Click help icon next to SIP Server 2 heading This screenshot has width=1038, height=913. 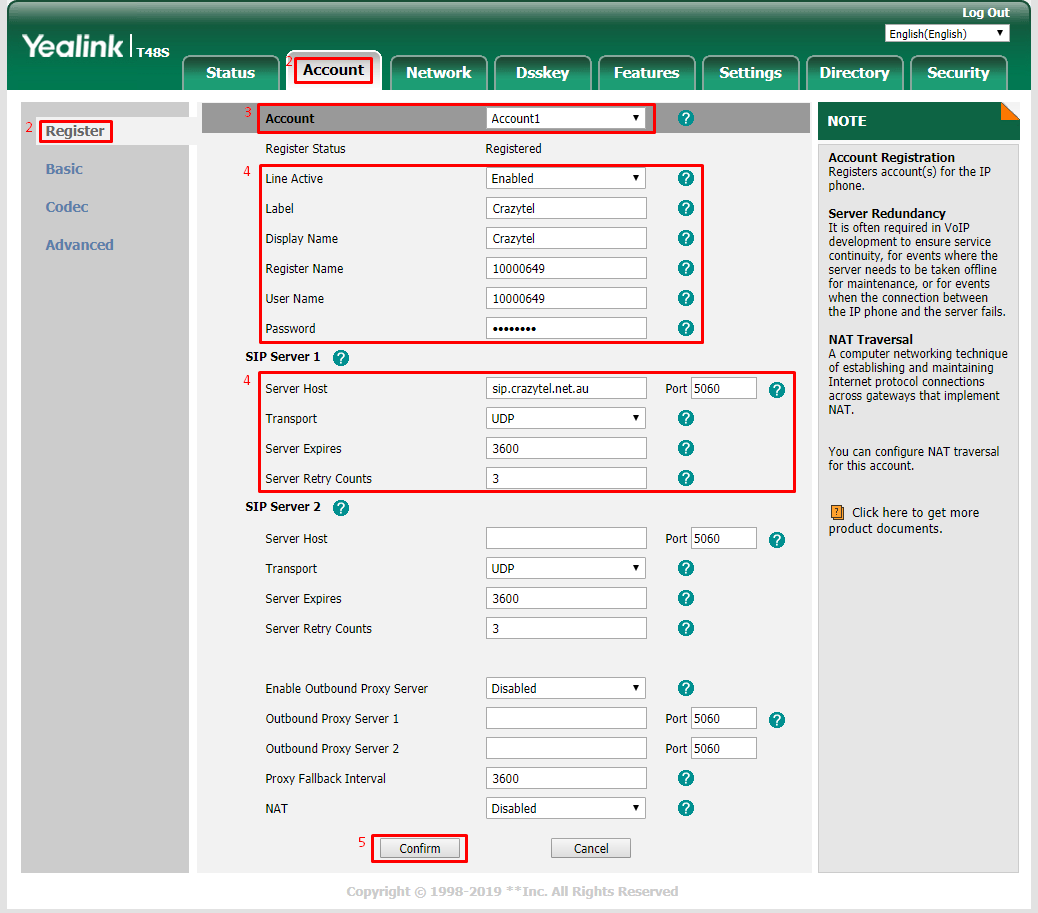340,508
